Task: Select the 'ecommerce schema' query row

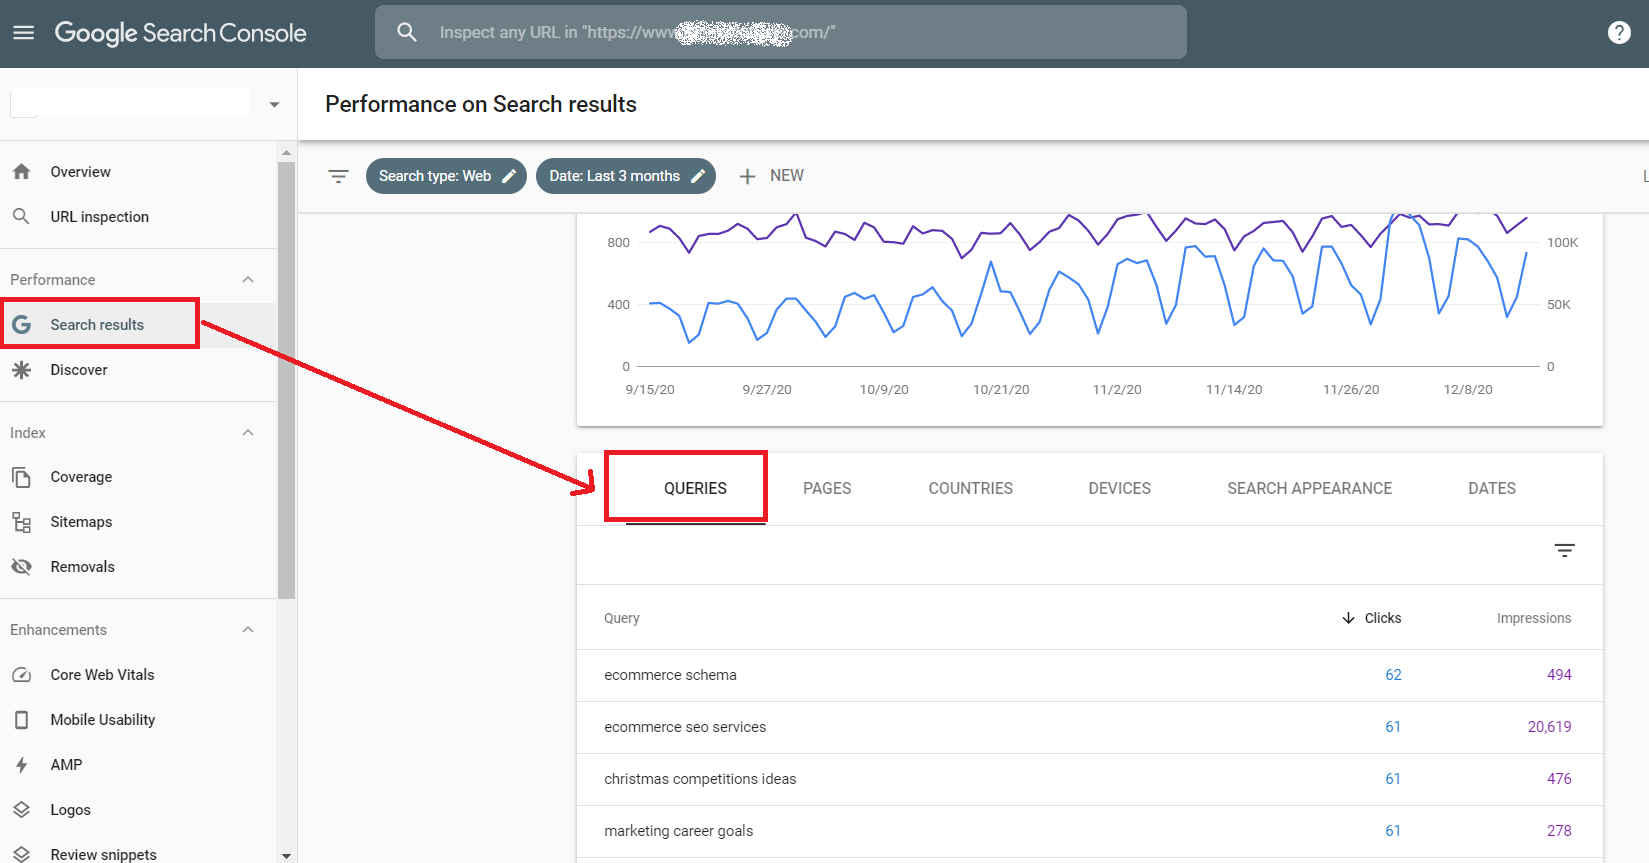Action: click(x=1090, y=675)
